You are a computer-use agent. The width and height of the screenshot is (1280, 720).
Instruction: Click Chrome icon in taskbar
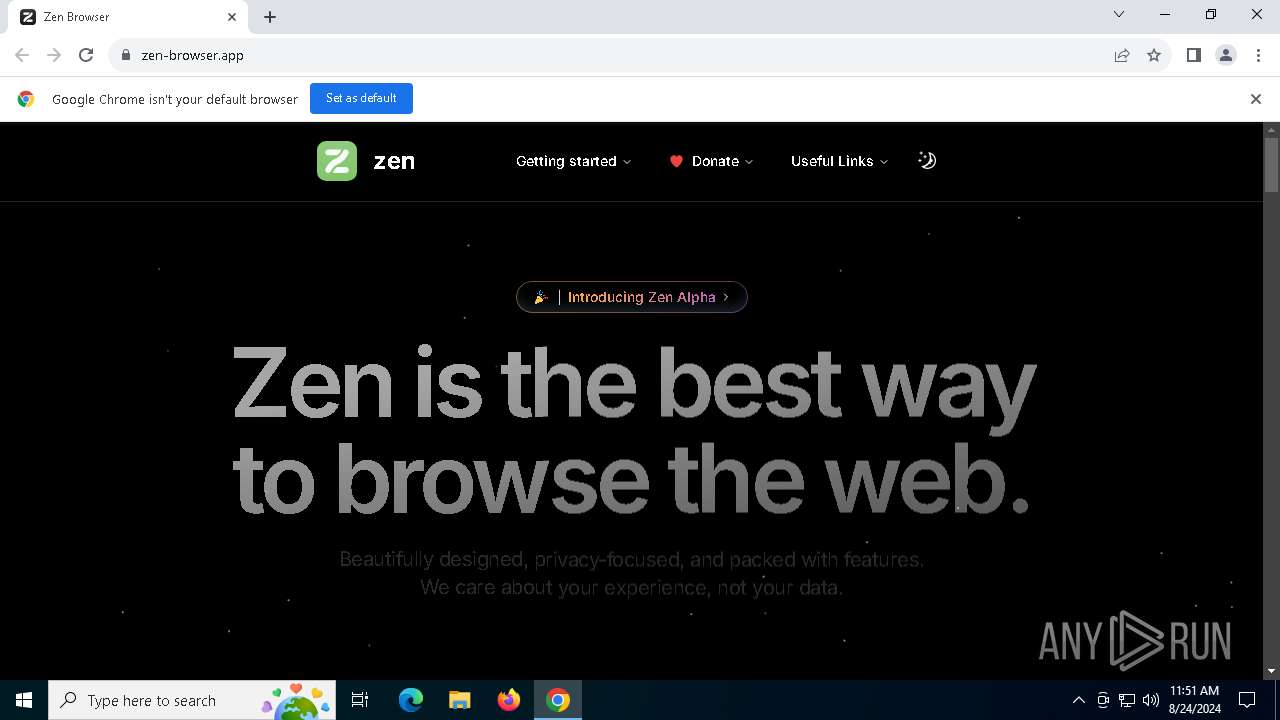coord(558,700)
